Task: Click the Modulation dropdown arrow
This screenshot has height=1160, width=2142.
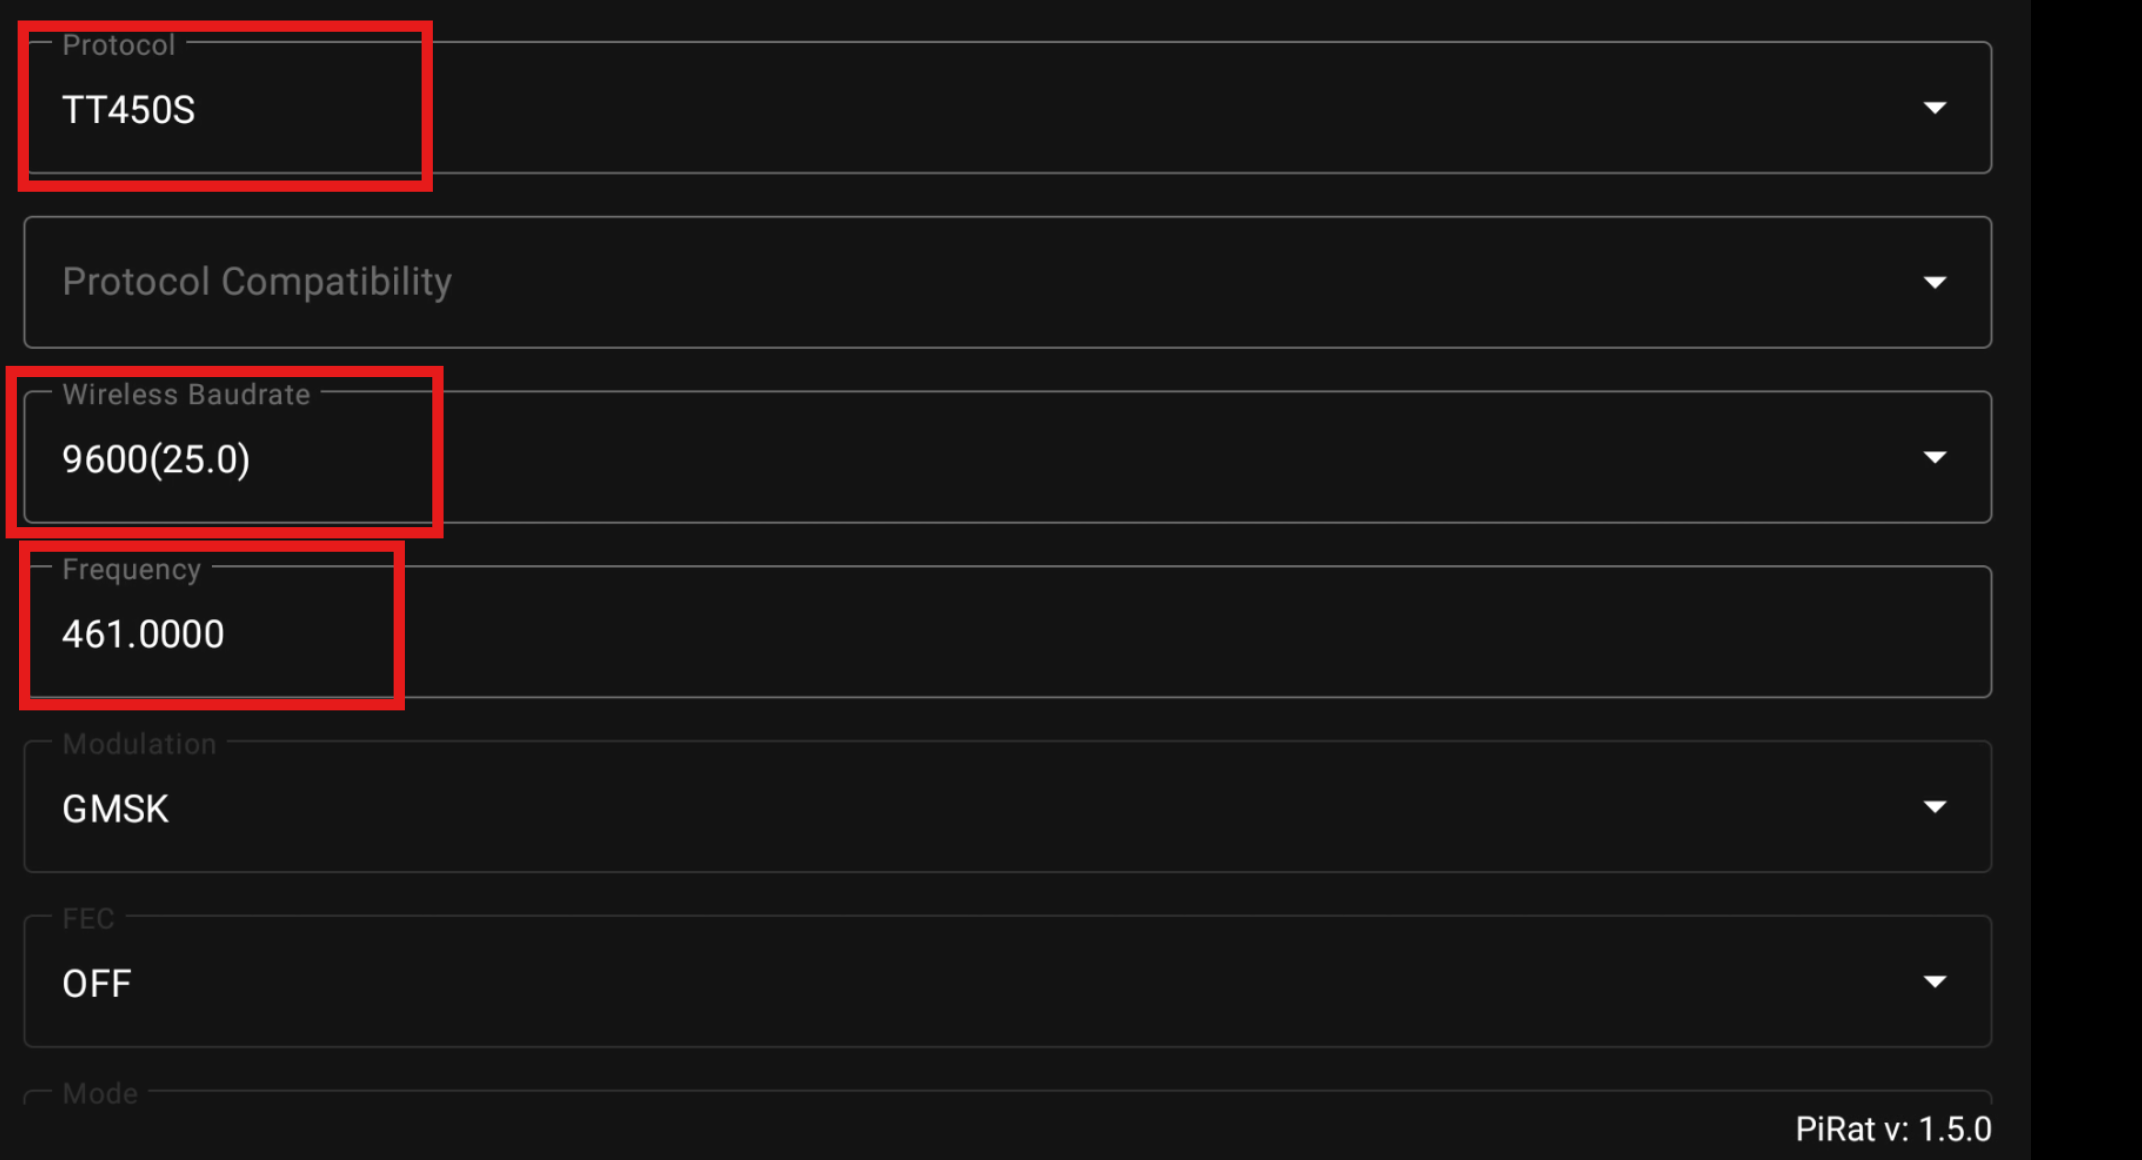Action: (x=1934, y=807)
